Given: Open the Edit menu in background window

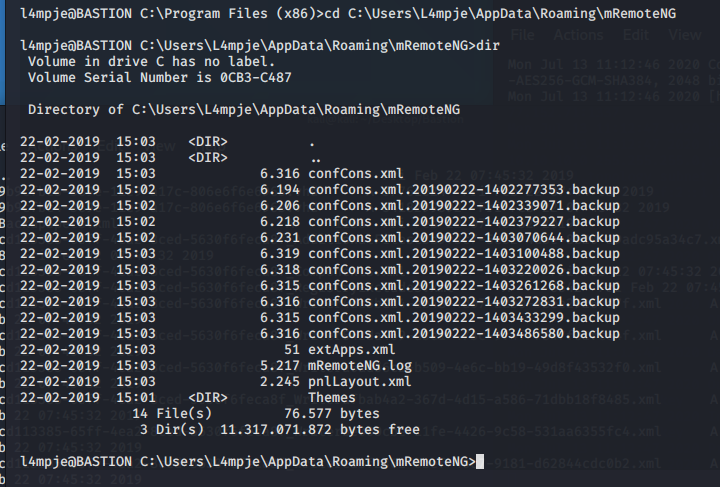Looking at the screenshot, I should [x=635, y=34].
